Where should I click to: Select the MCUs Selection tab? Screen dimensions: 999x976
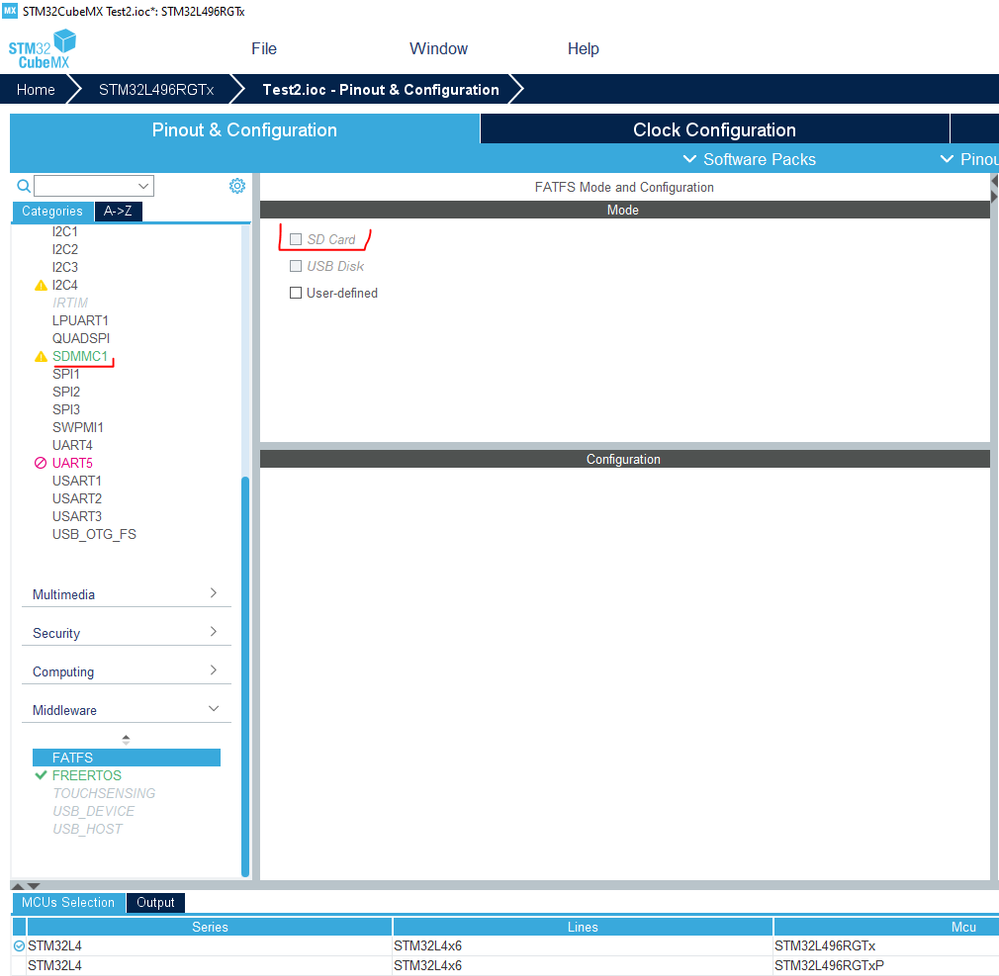point(68,902)
